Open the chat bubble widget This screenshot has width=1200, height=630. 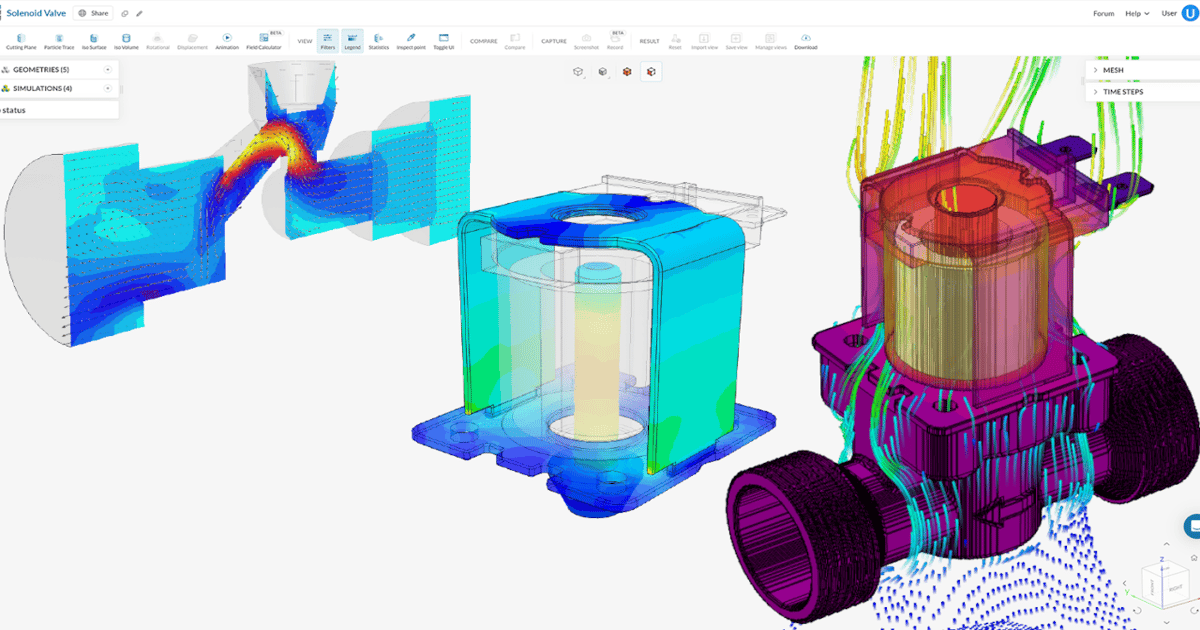pyautogui.click(x=1193, y=526)
